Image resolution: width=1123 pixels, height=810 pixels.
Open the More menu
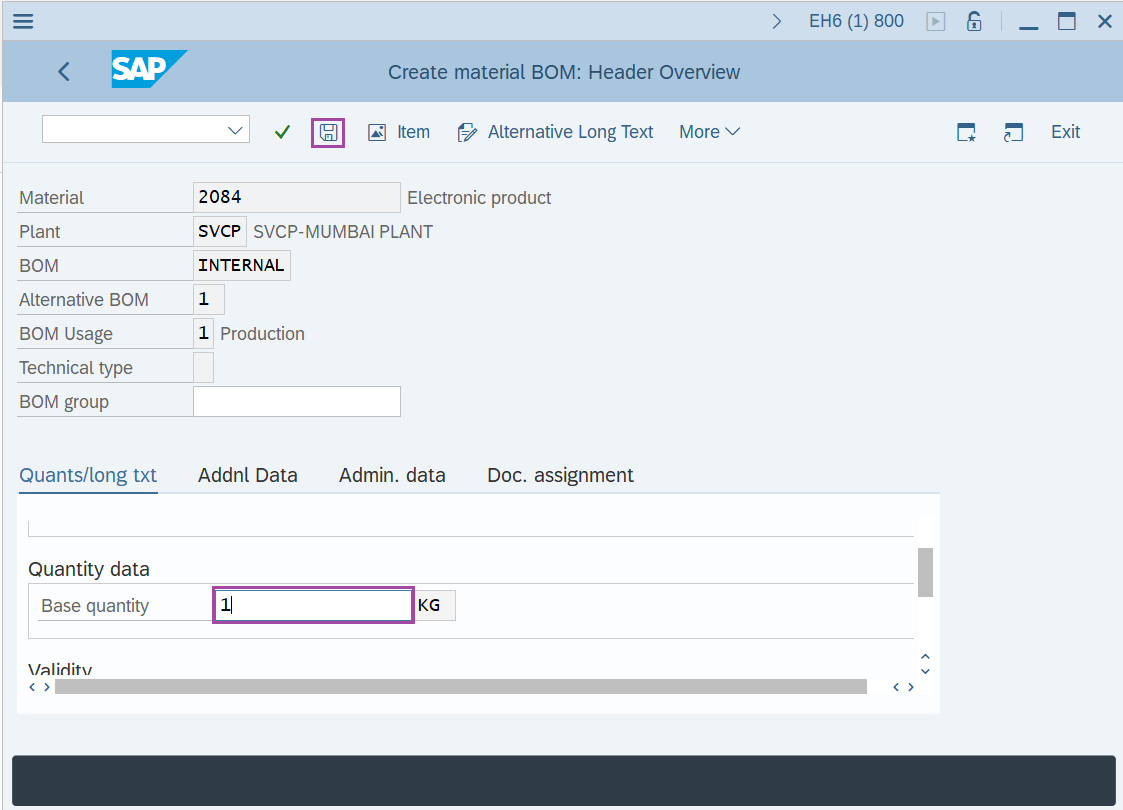pos(709,131)
